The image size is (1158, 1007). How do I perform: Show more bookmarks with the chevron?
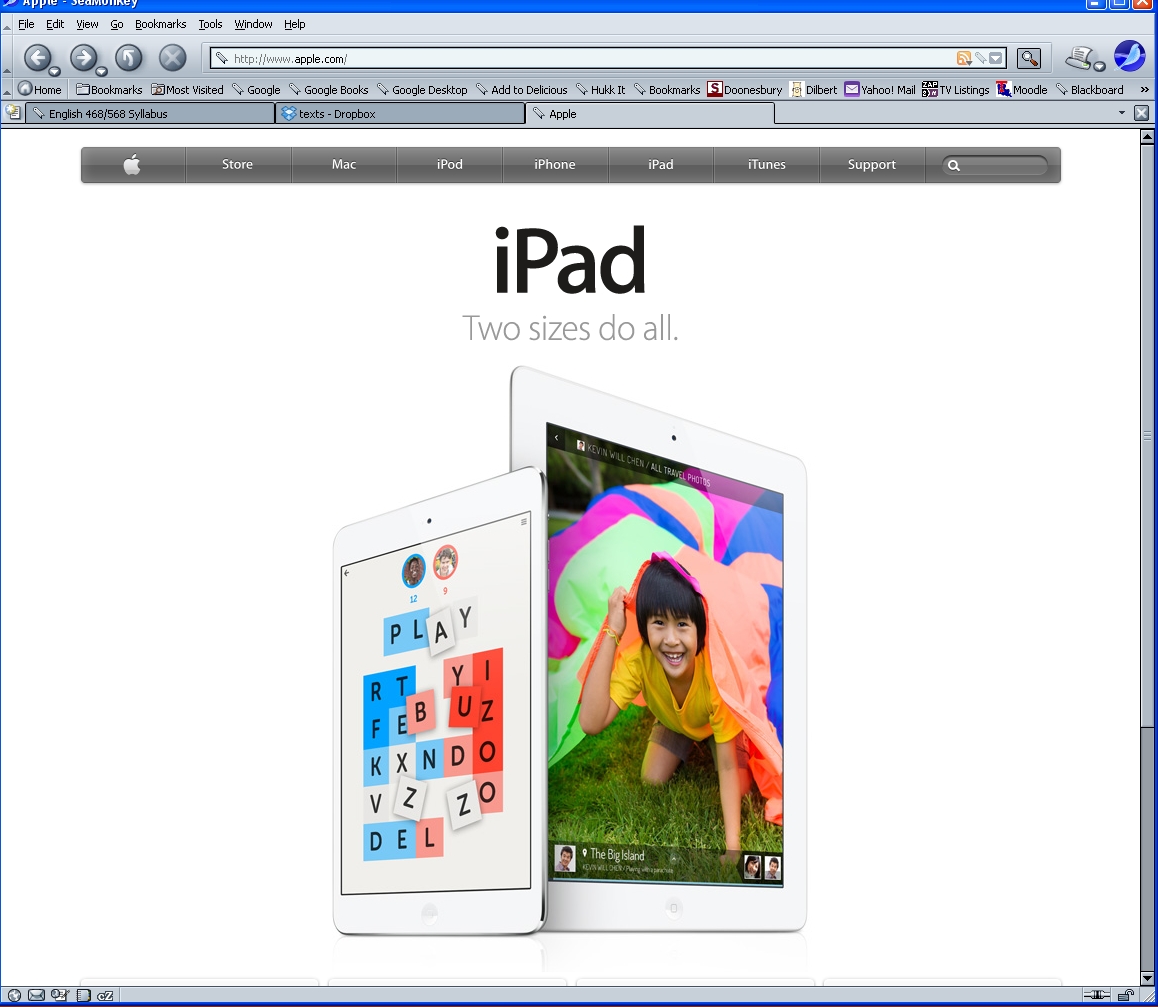(x=1144, y=90)
